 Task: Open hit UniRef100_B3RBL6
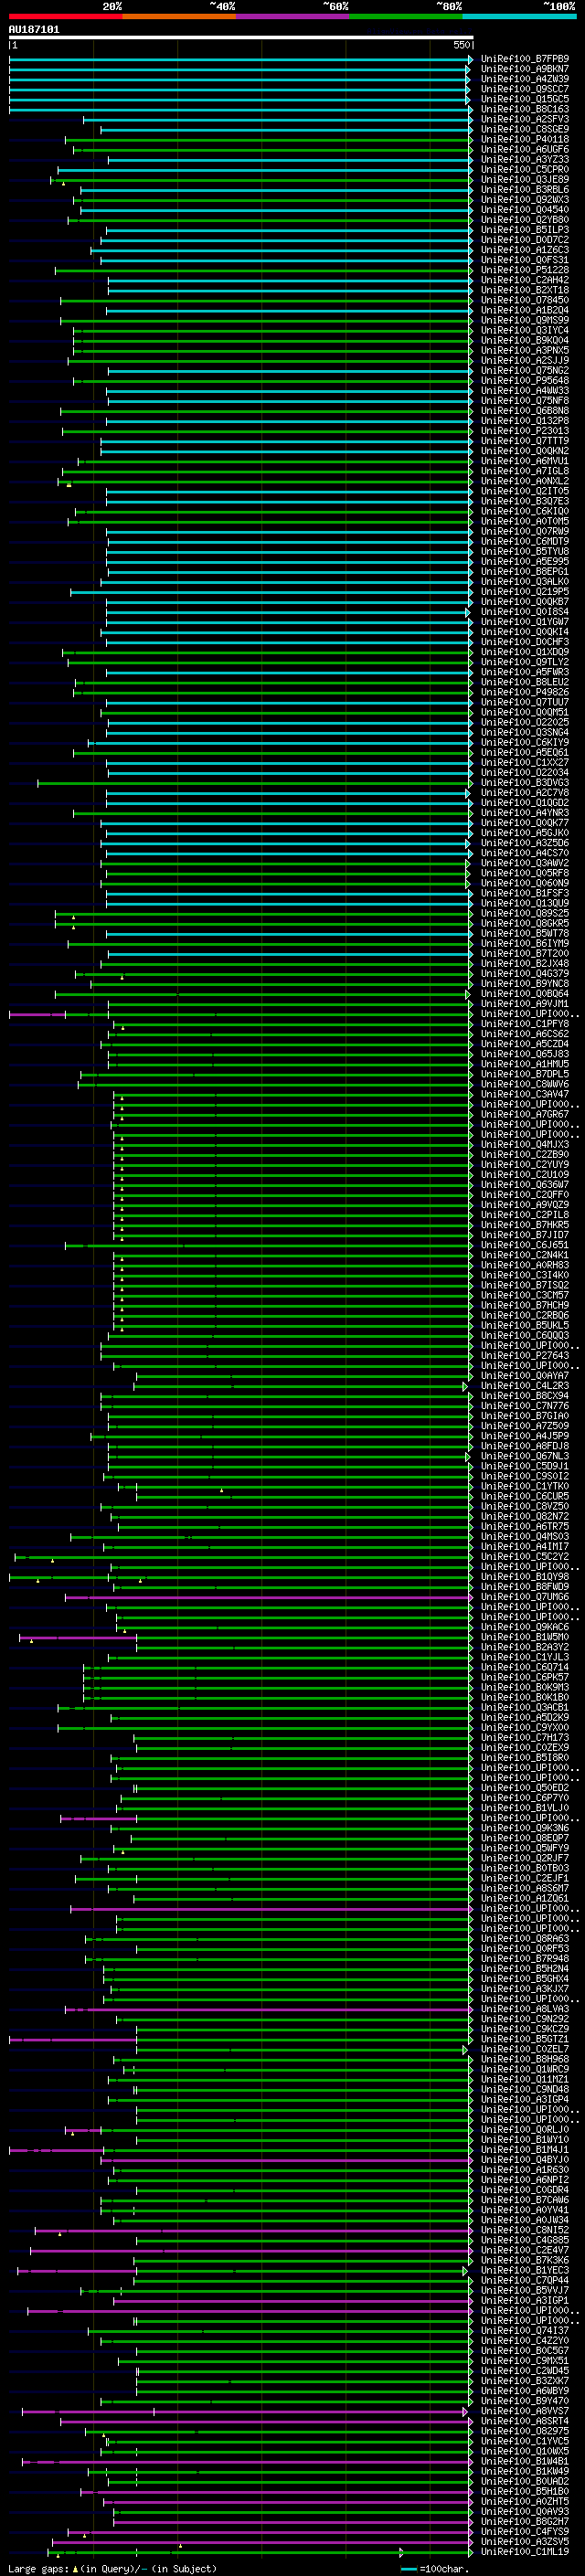click(x=525, y=190)
